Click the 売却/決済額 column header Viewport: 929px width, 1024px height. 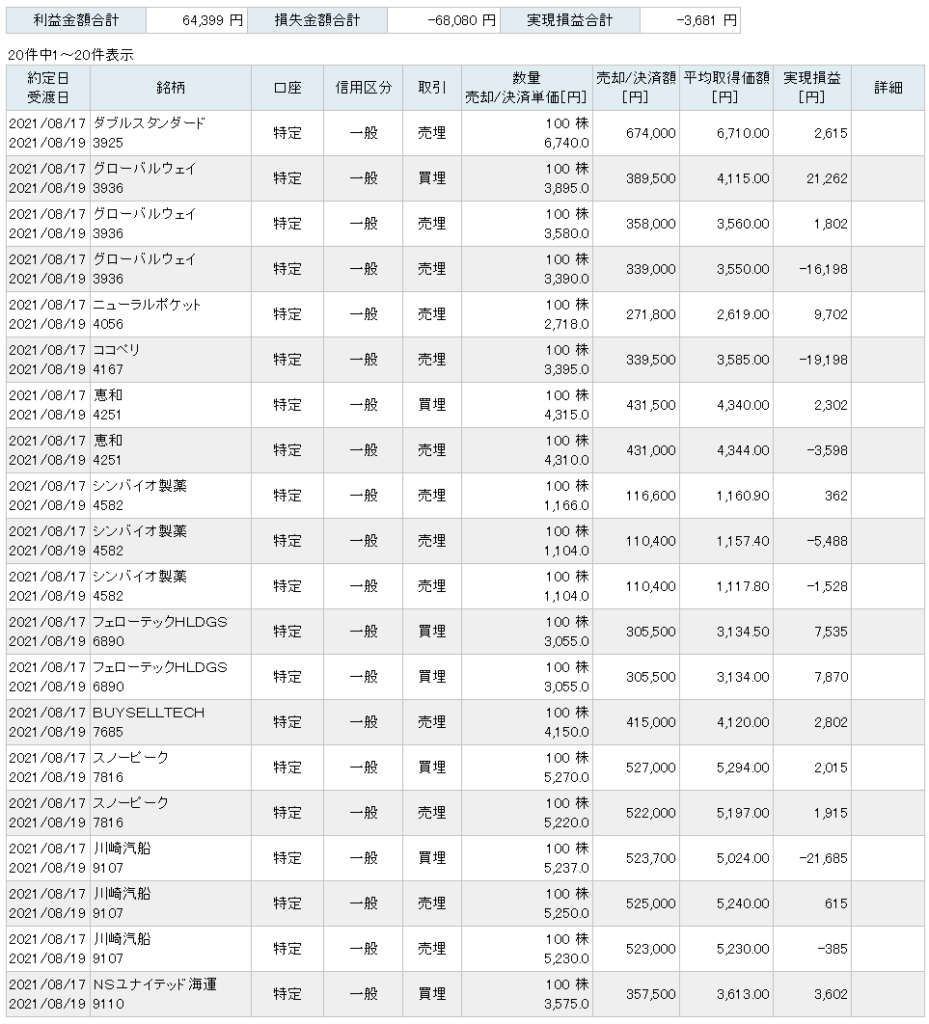coord(635,88)
